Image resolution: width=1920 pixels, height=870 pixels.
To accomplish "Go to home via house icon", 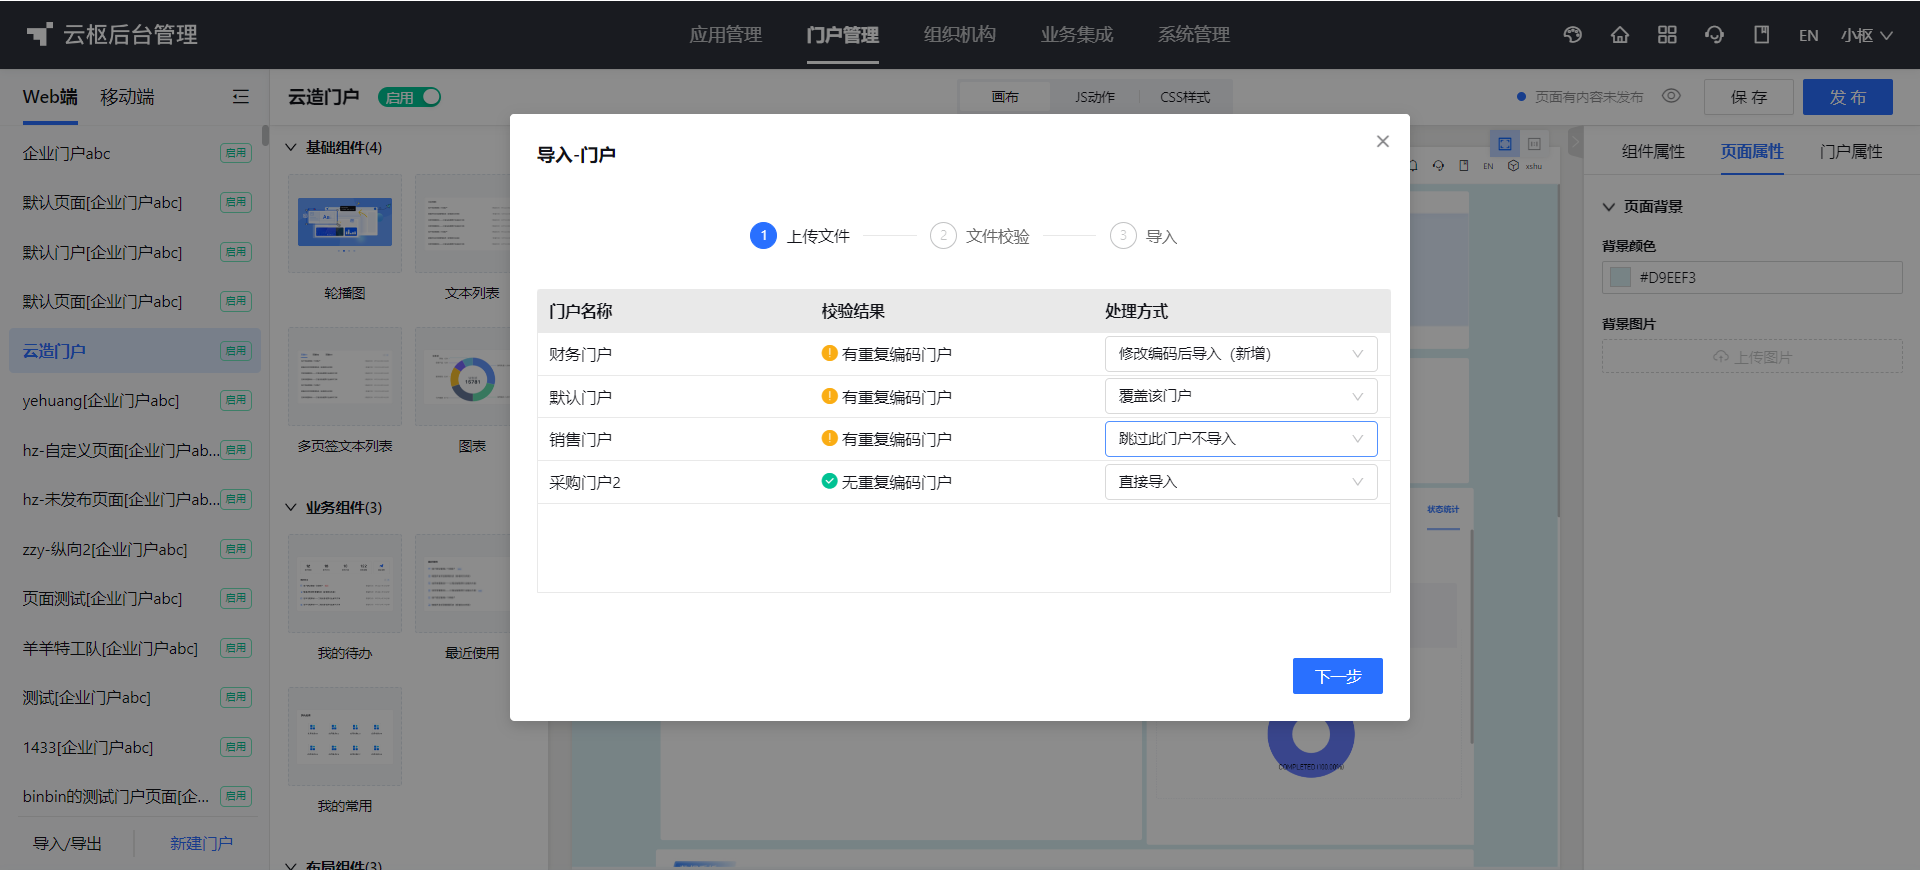I will [1620, 35].
